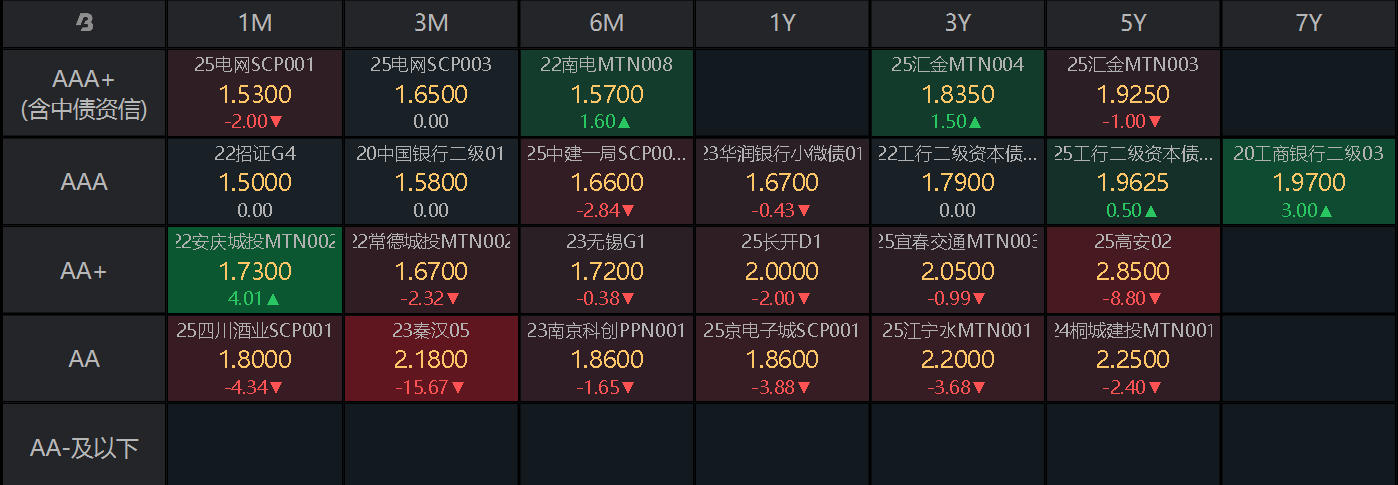Open the 23秦汉05 red cell
Image resolution: width=1398 pixels, height=485 pixels.
[x=431, y=358]
